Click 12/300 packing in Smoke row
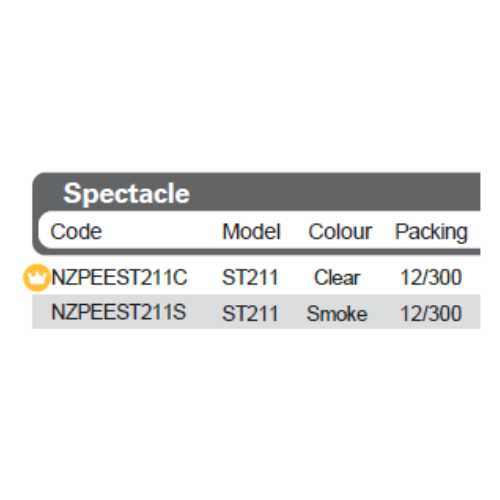 coord(431,313)
